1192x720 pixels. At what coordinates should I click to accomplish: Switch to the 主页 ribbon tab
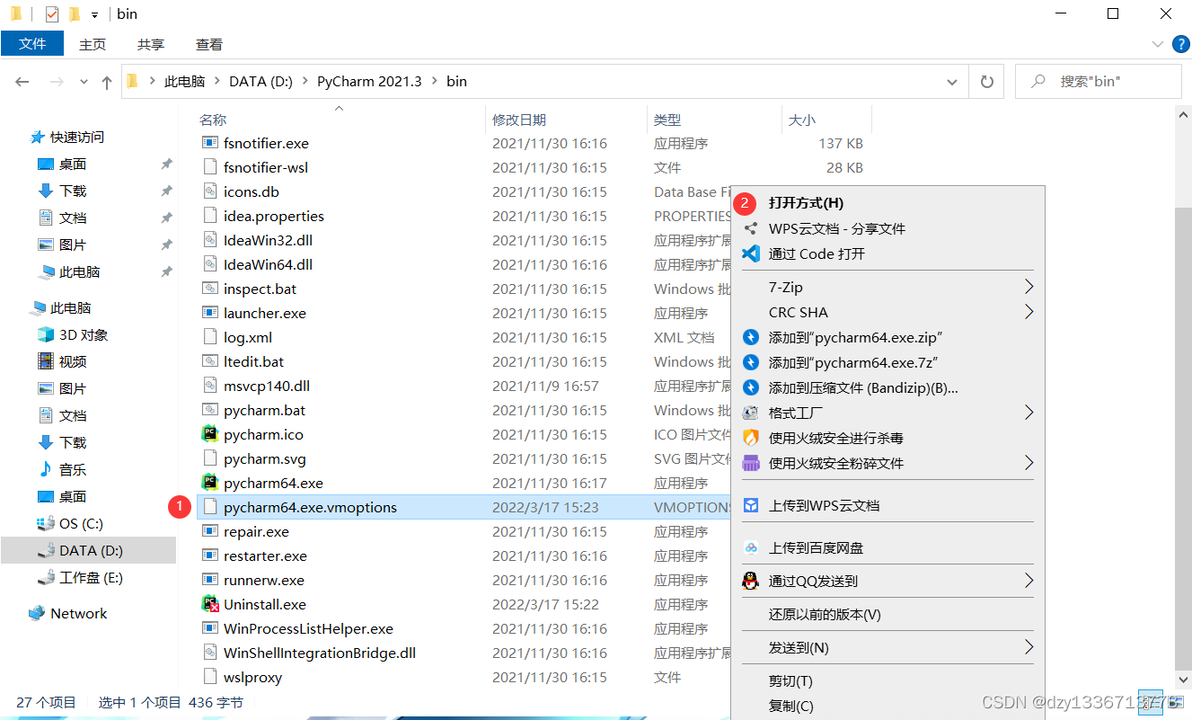(x=93, y=45)
